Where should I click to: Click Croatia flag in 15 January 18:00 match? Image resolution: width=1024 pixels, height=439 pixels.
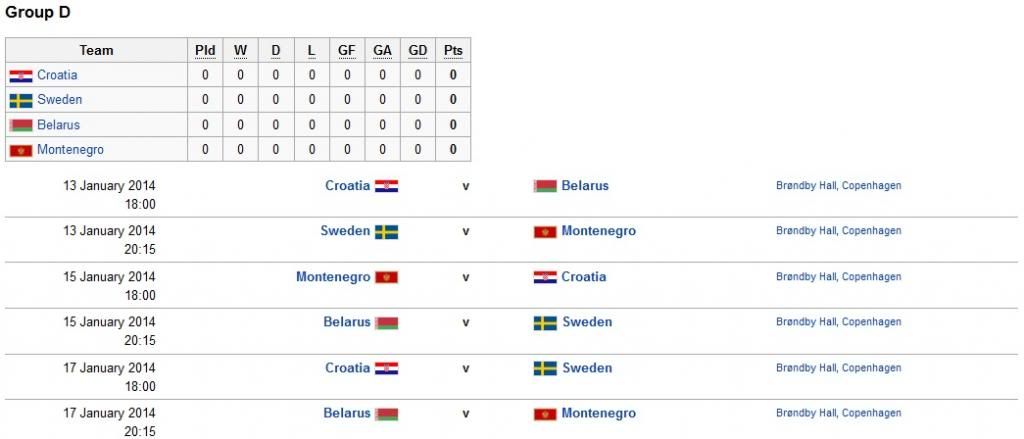pos(545,278)
